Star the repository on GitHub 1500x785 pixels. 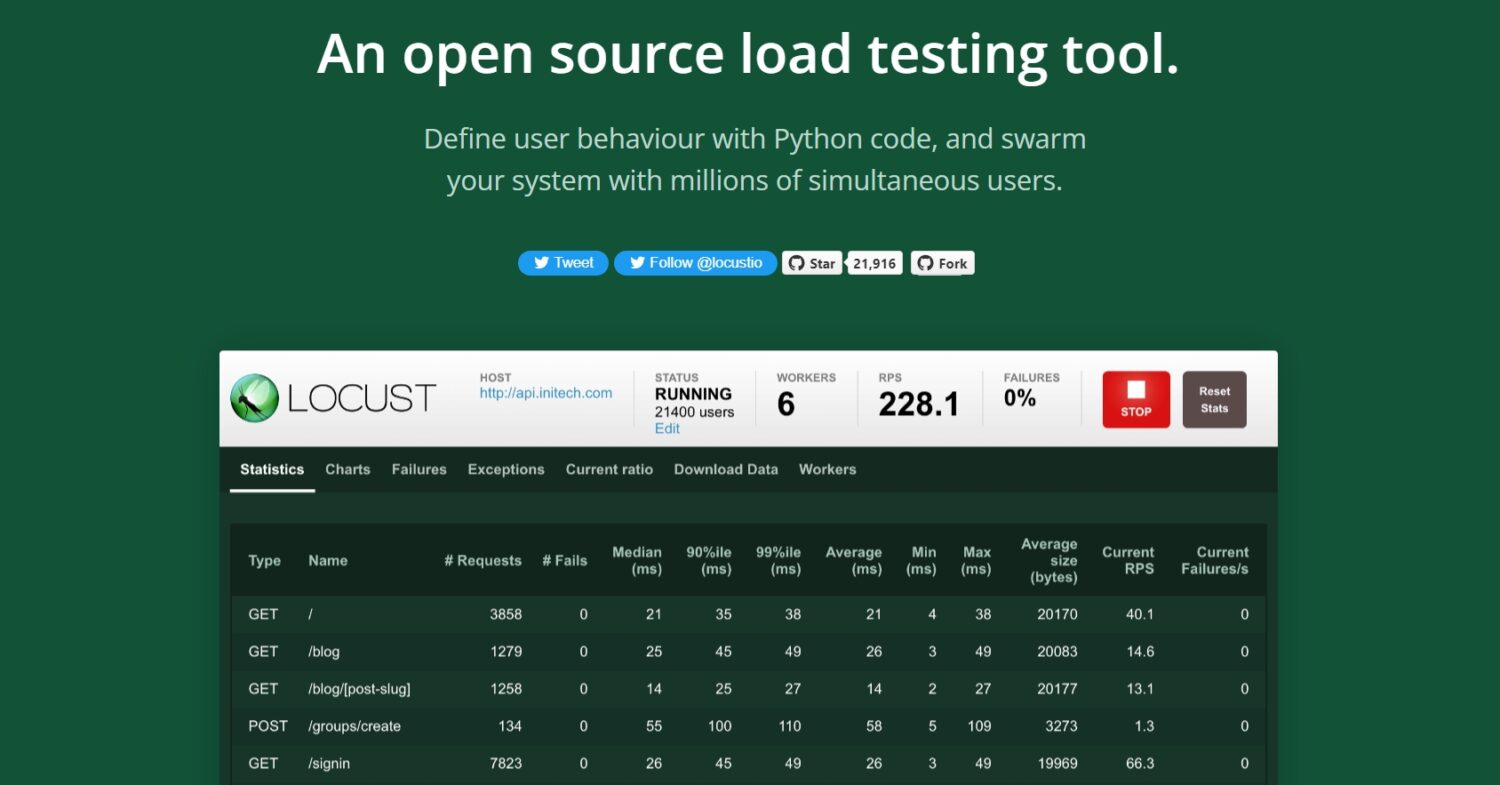(812, 263)
